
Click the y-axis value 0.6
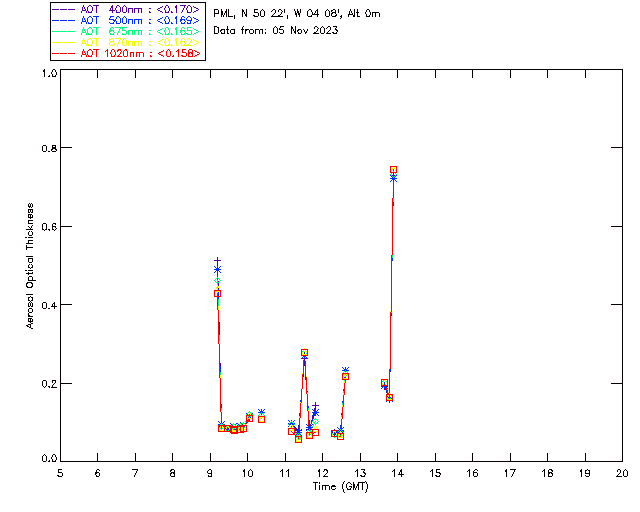(x=49, y=227)
